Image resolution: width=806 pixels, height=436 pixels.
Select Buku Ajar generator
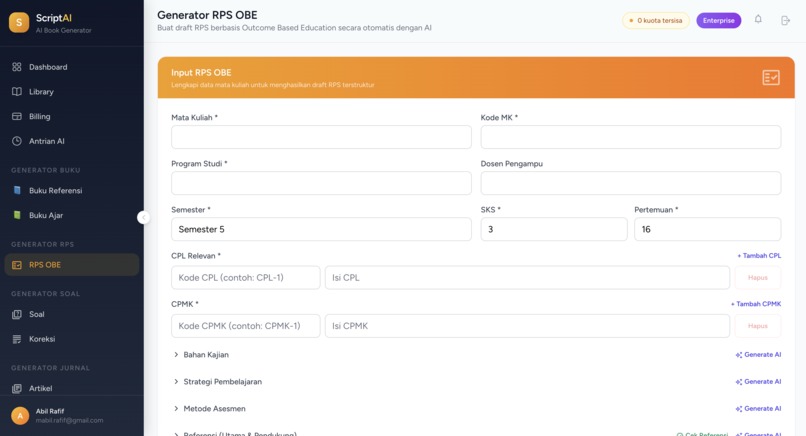click(x=72, y=215)
